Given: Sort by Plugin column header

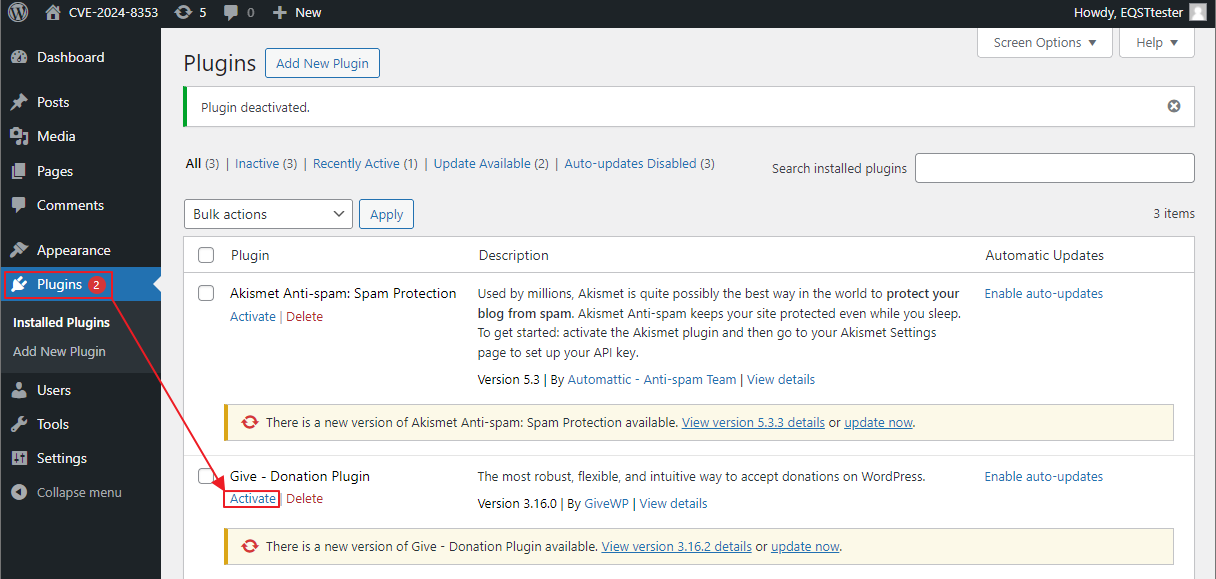Looking at the screenshot, I should click(250, 255).
